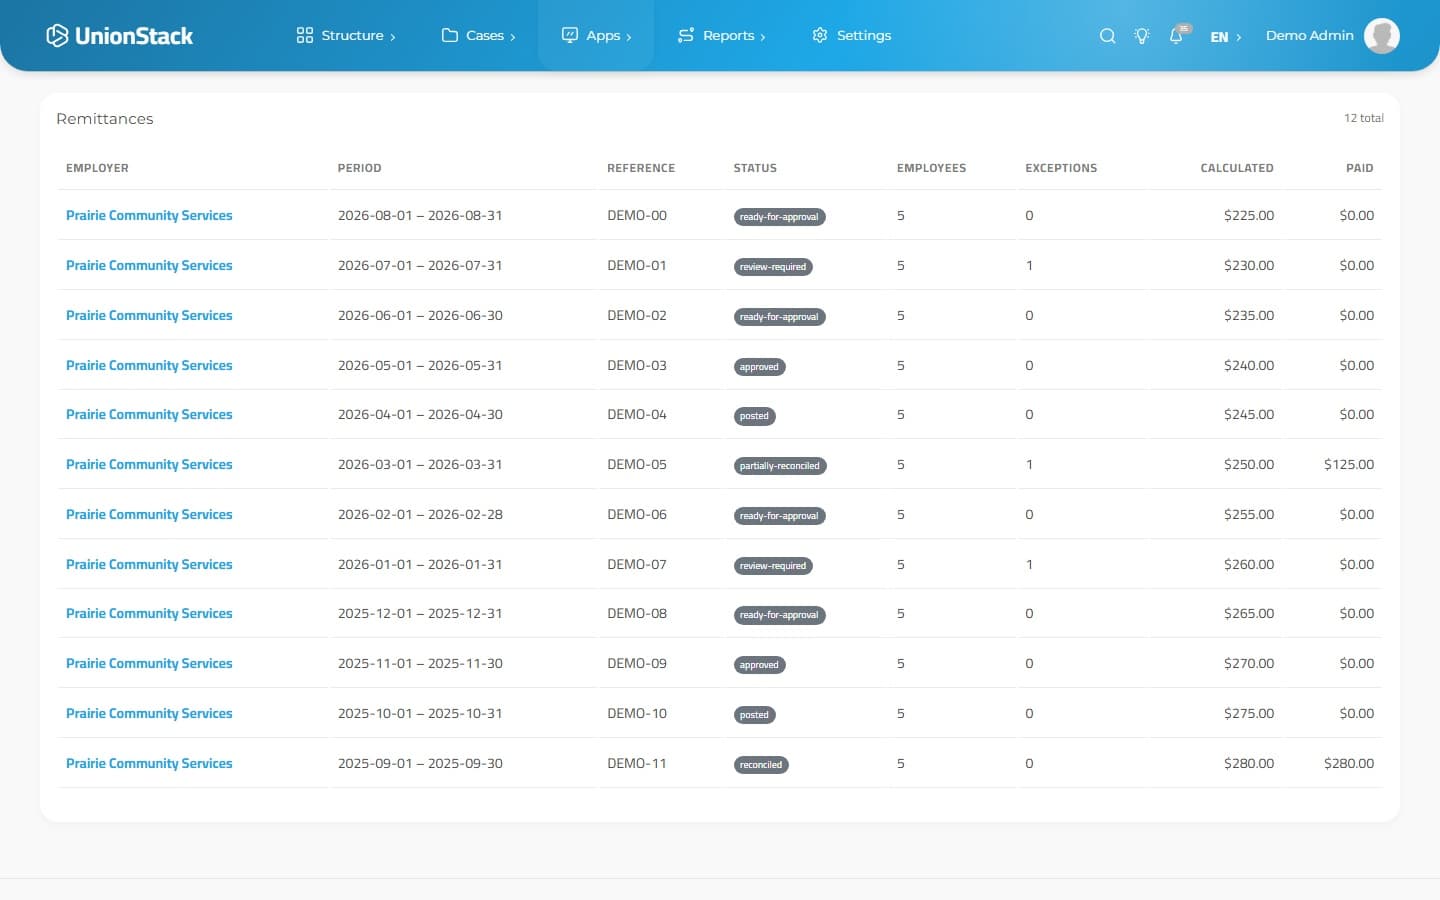Open the Demo Admin user menu

[1332, 35]
